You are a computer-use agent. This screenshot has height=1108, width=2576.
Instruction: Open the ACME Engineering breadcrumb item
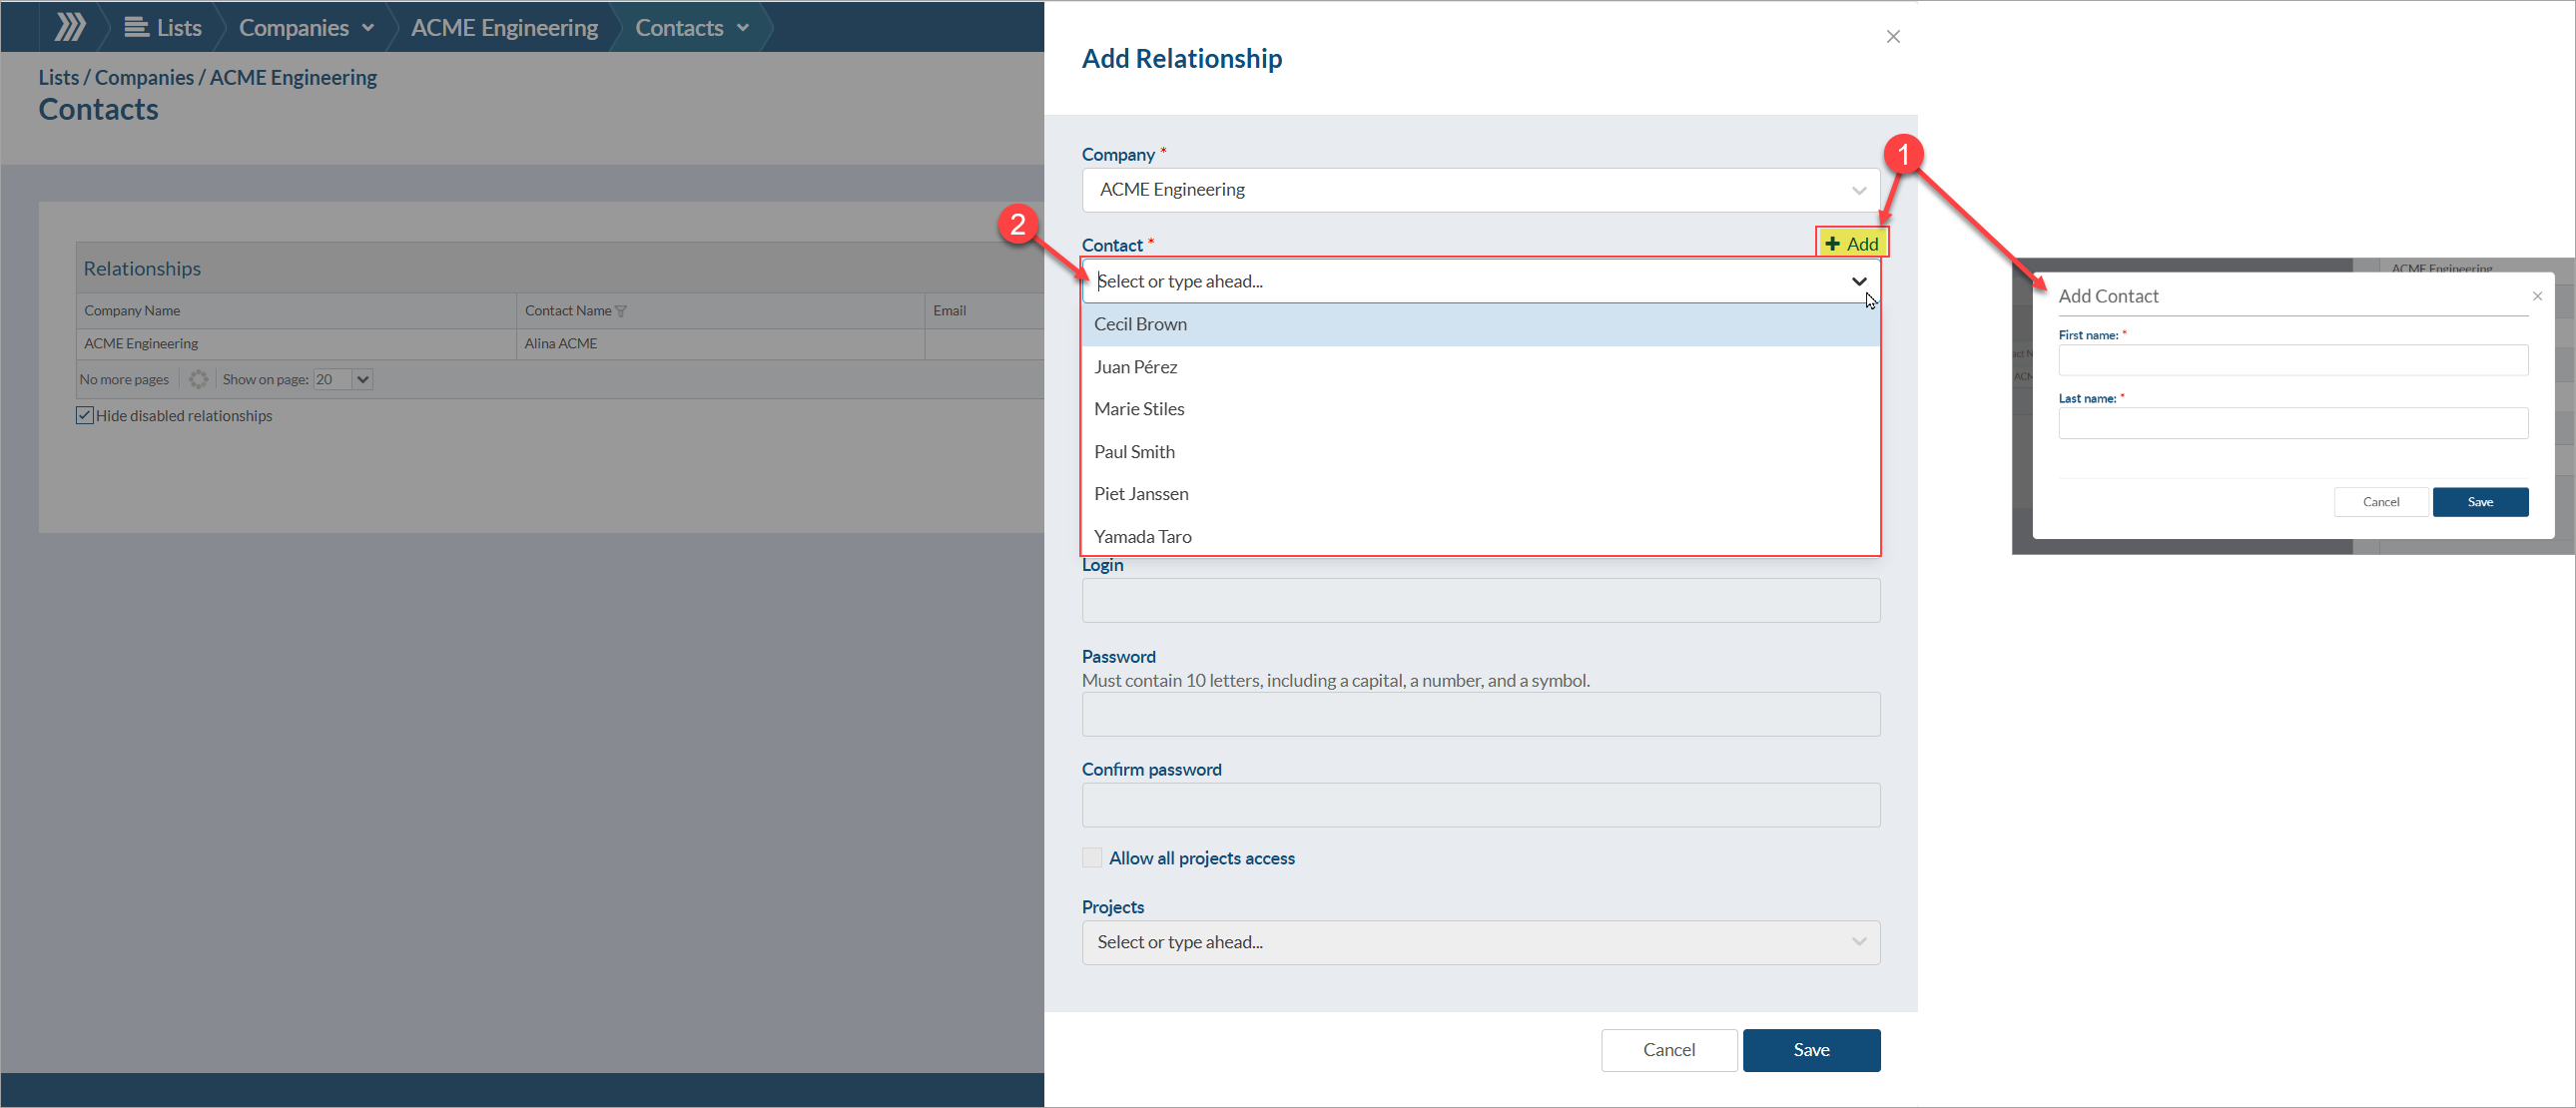[504, 27]
